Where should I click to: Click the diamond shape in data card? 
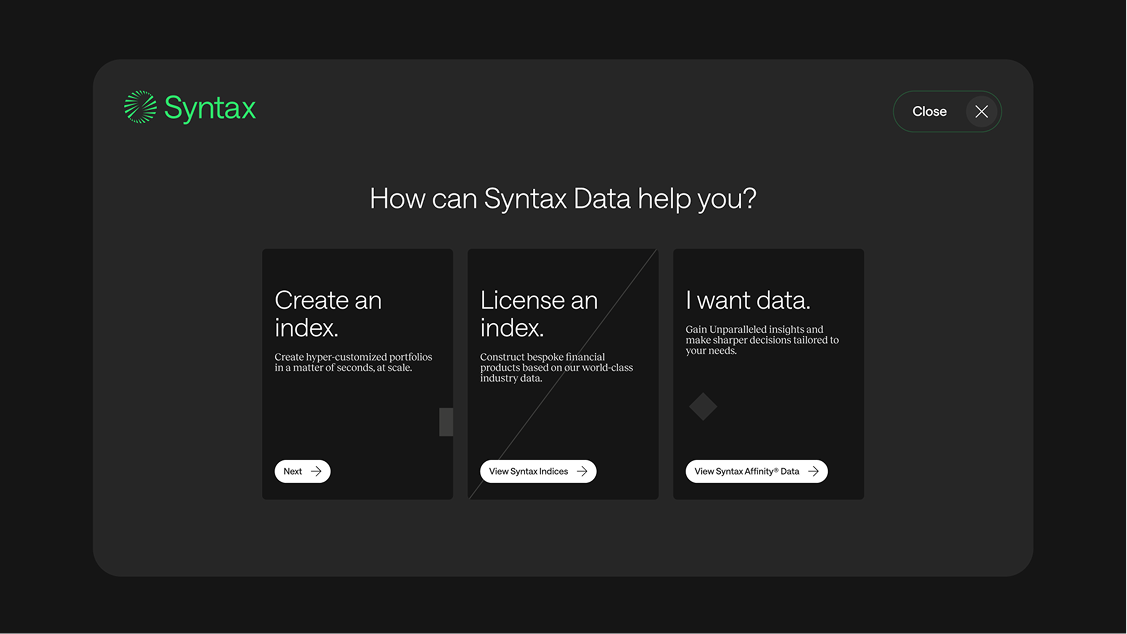tap(703, 406)
